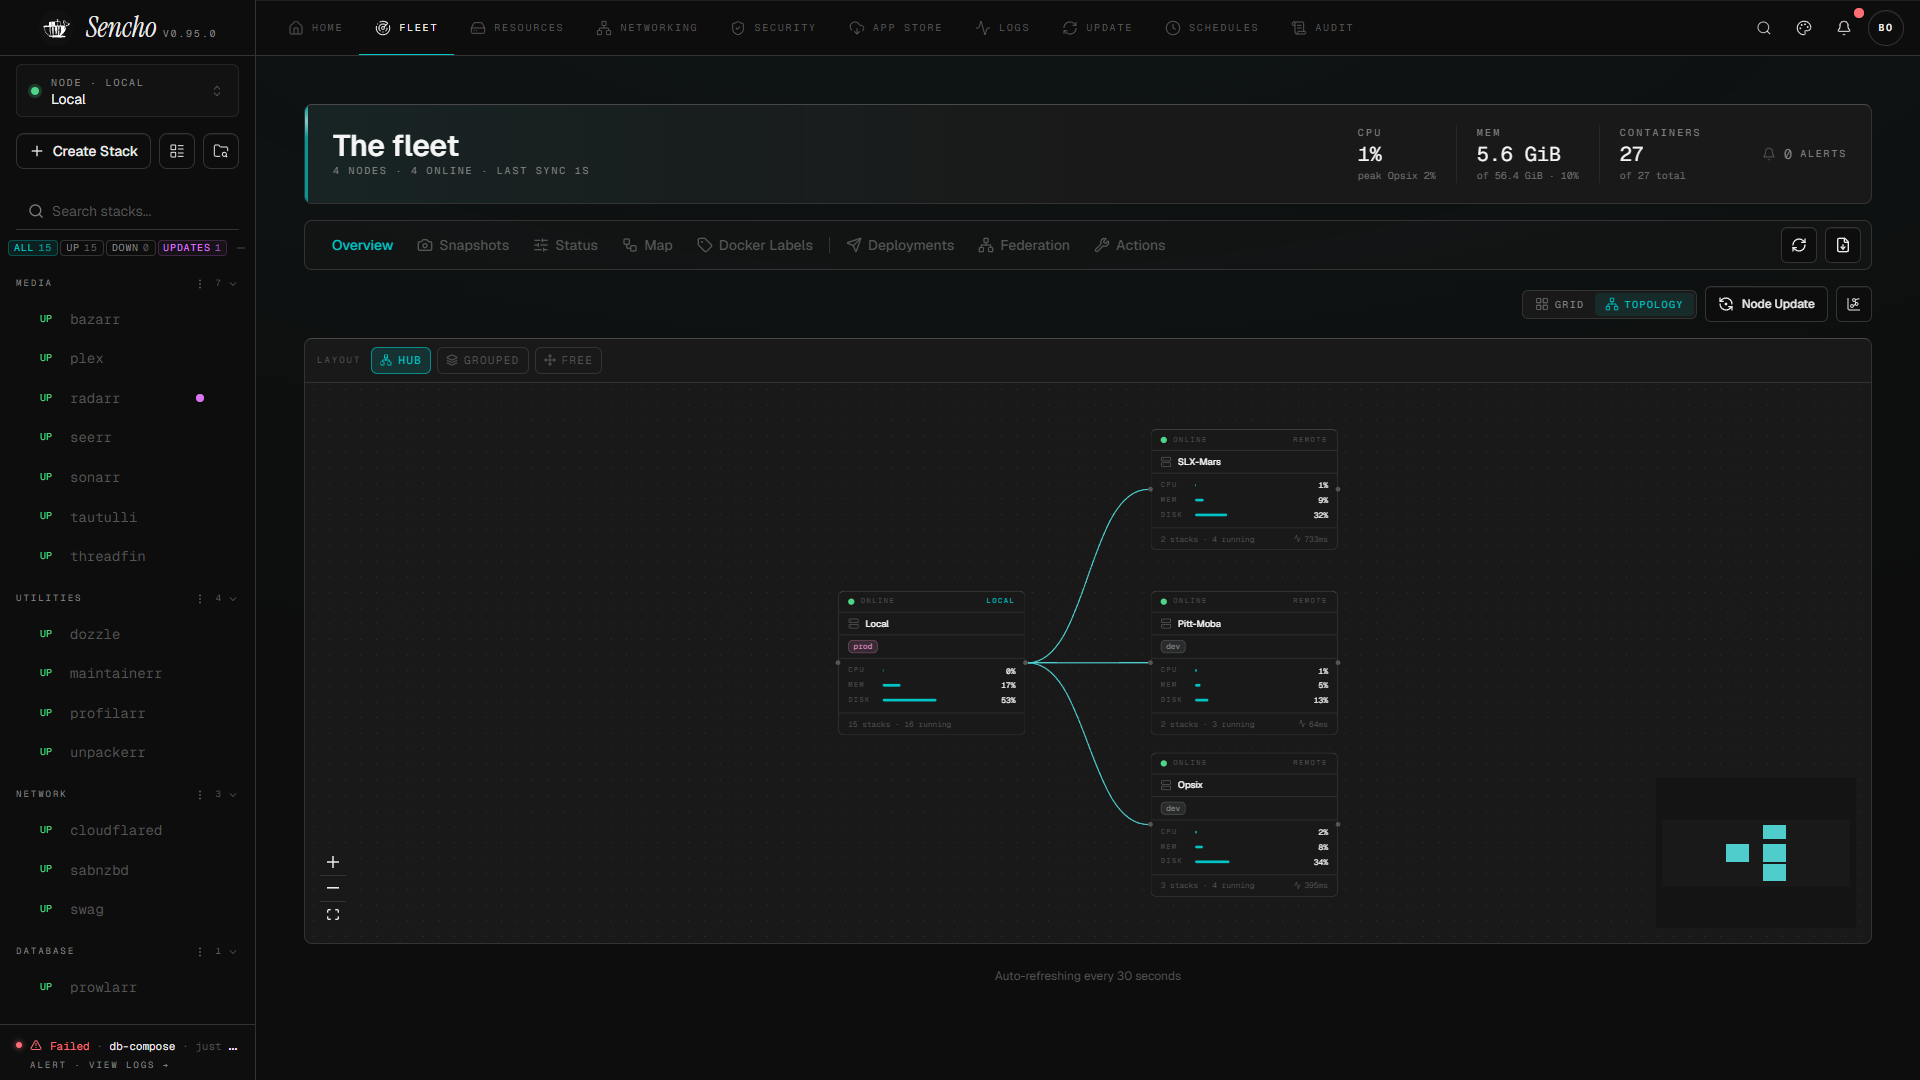Screen dimensions: 1920x1080
Task: Click the Create Stack button
Action: tap(84, 151)
